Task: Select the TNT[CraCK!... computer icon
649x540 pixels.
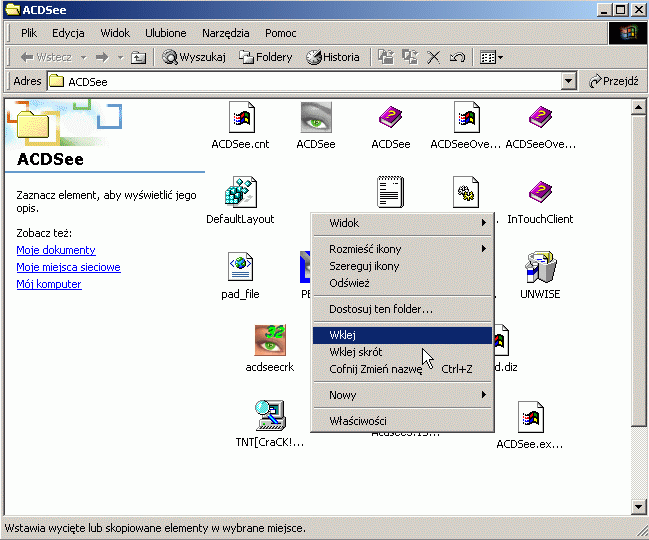Action: click(x=270, y=415)
